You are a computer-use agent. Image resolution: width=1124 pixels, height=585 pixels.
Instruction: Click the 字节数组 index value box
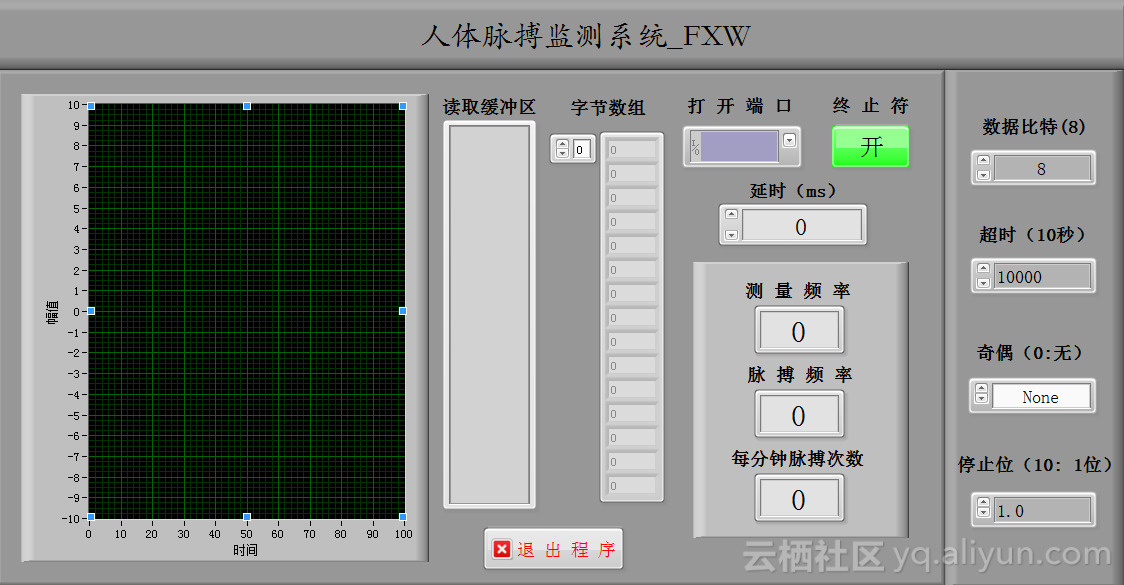(x=581, y=149)
